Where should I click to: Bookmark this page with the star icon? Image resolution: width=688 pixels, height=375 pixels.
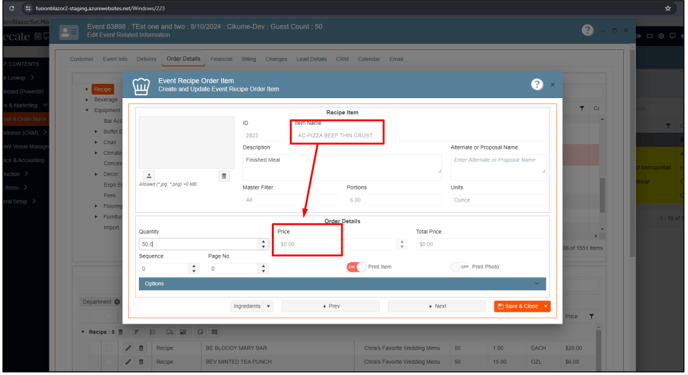[x=667, y=8]
